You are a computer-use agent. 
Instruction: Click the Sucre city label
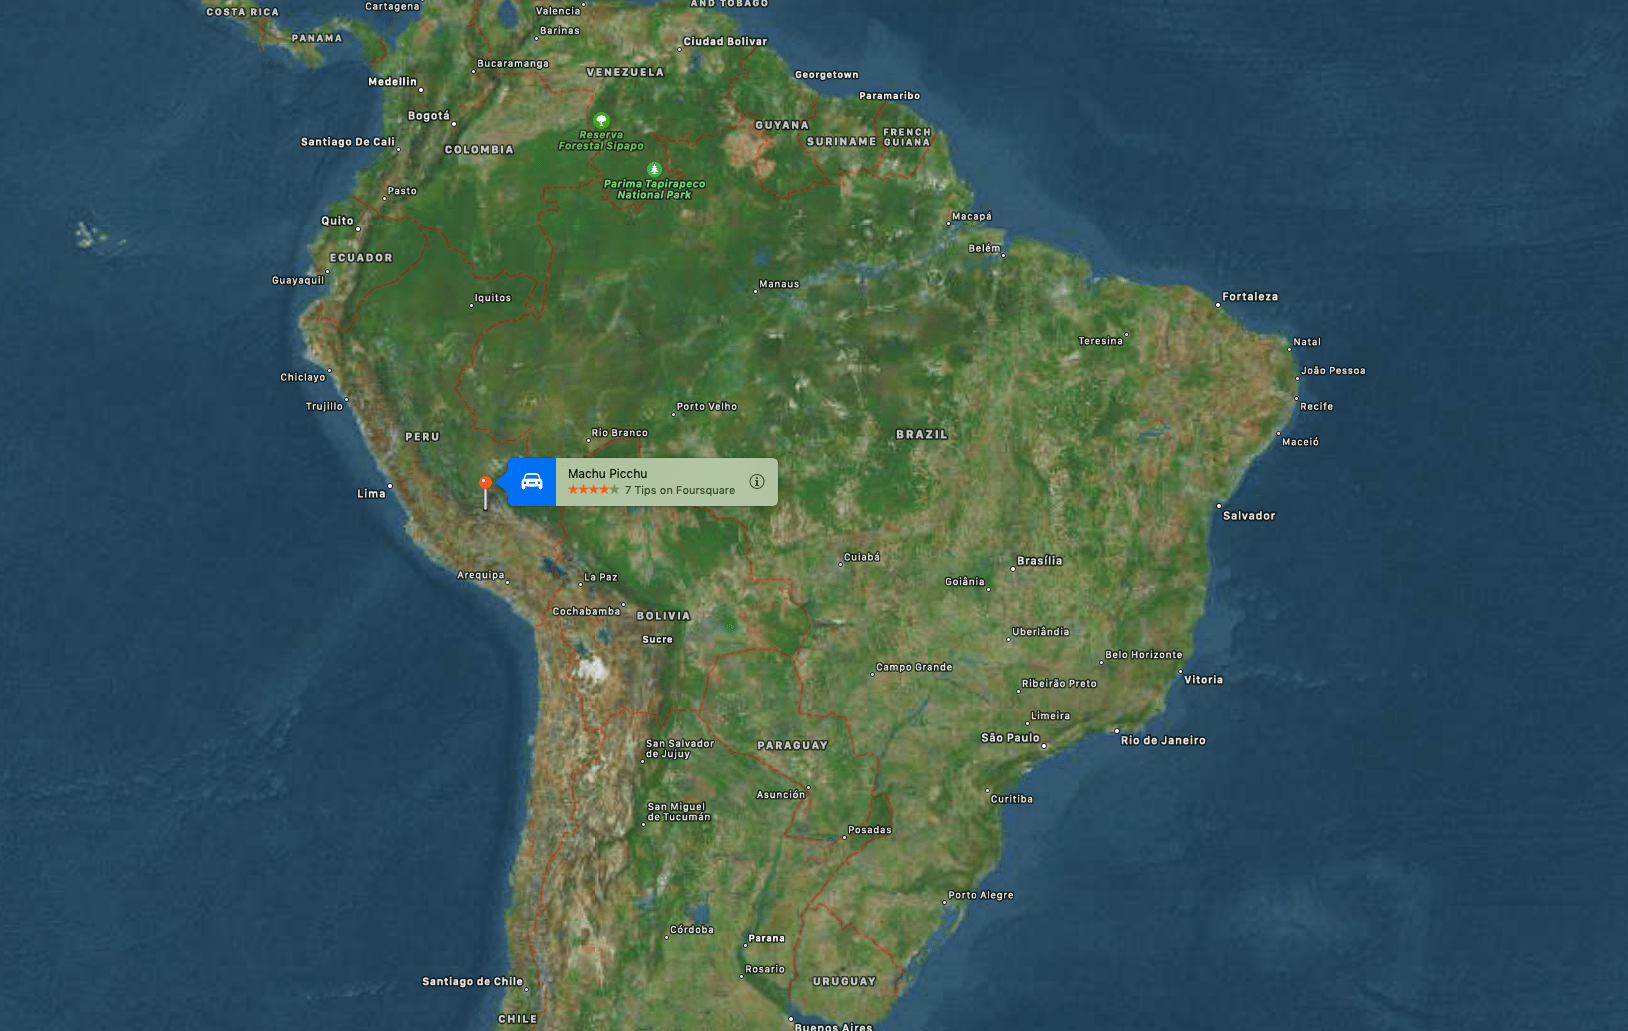click(658, 640)
